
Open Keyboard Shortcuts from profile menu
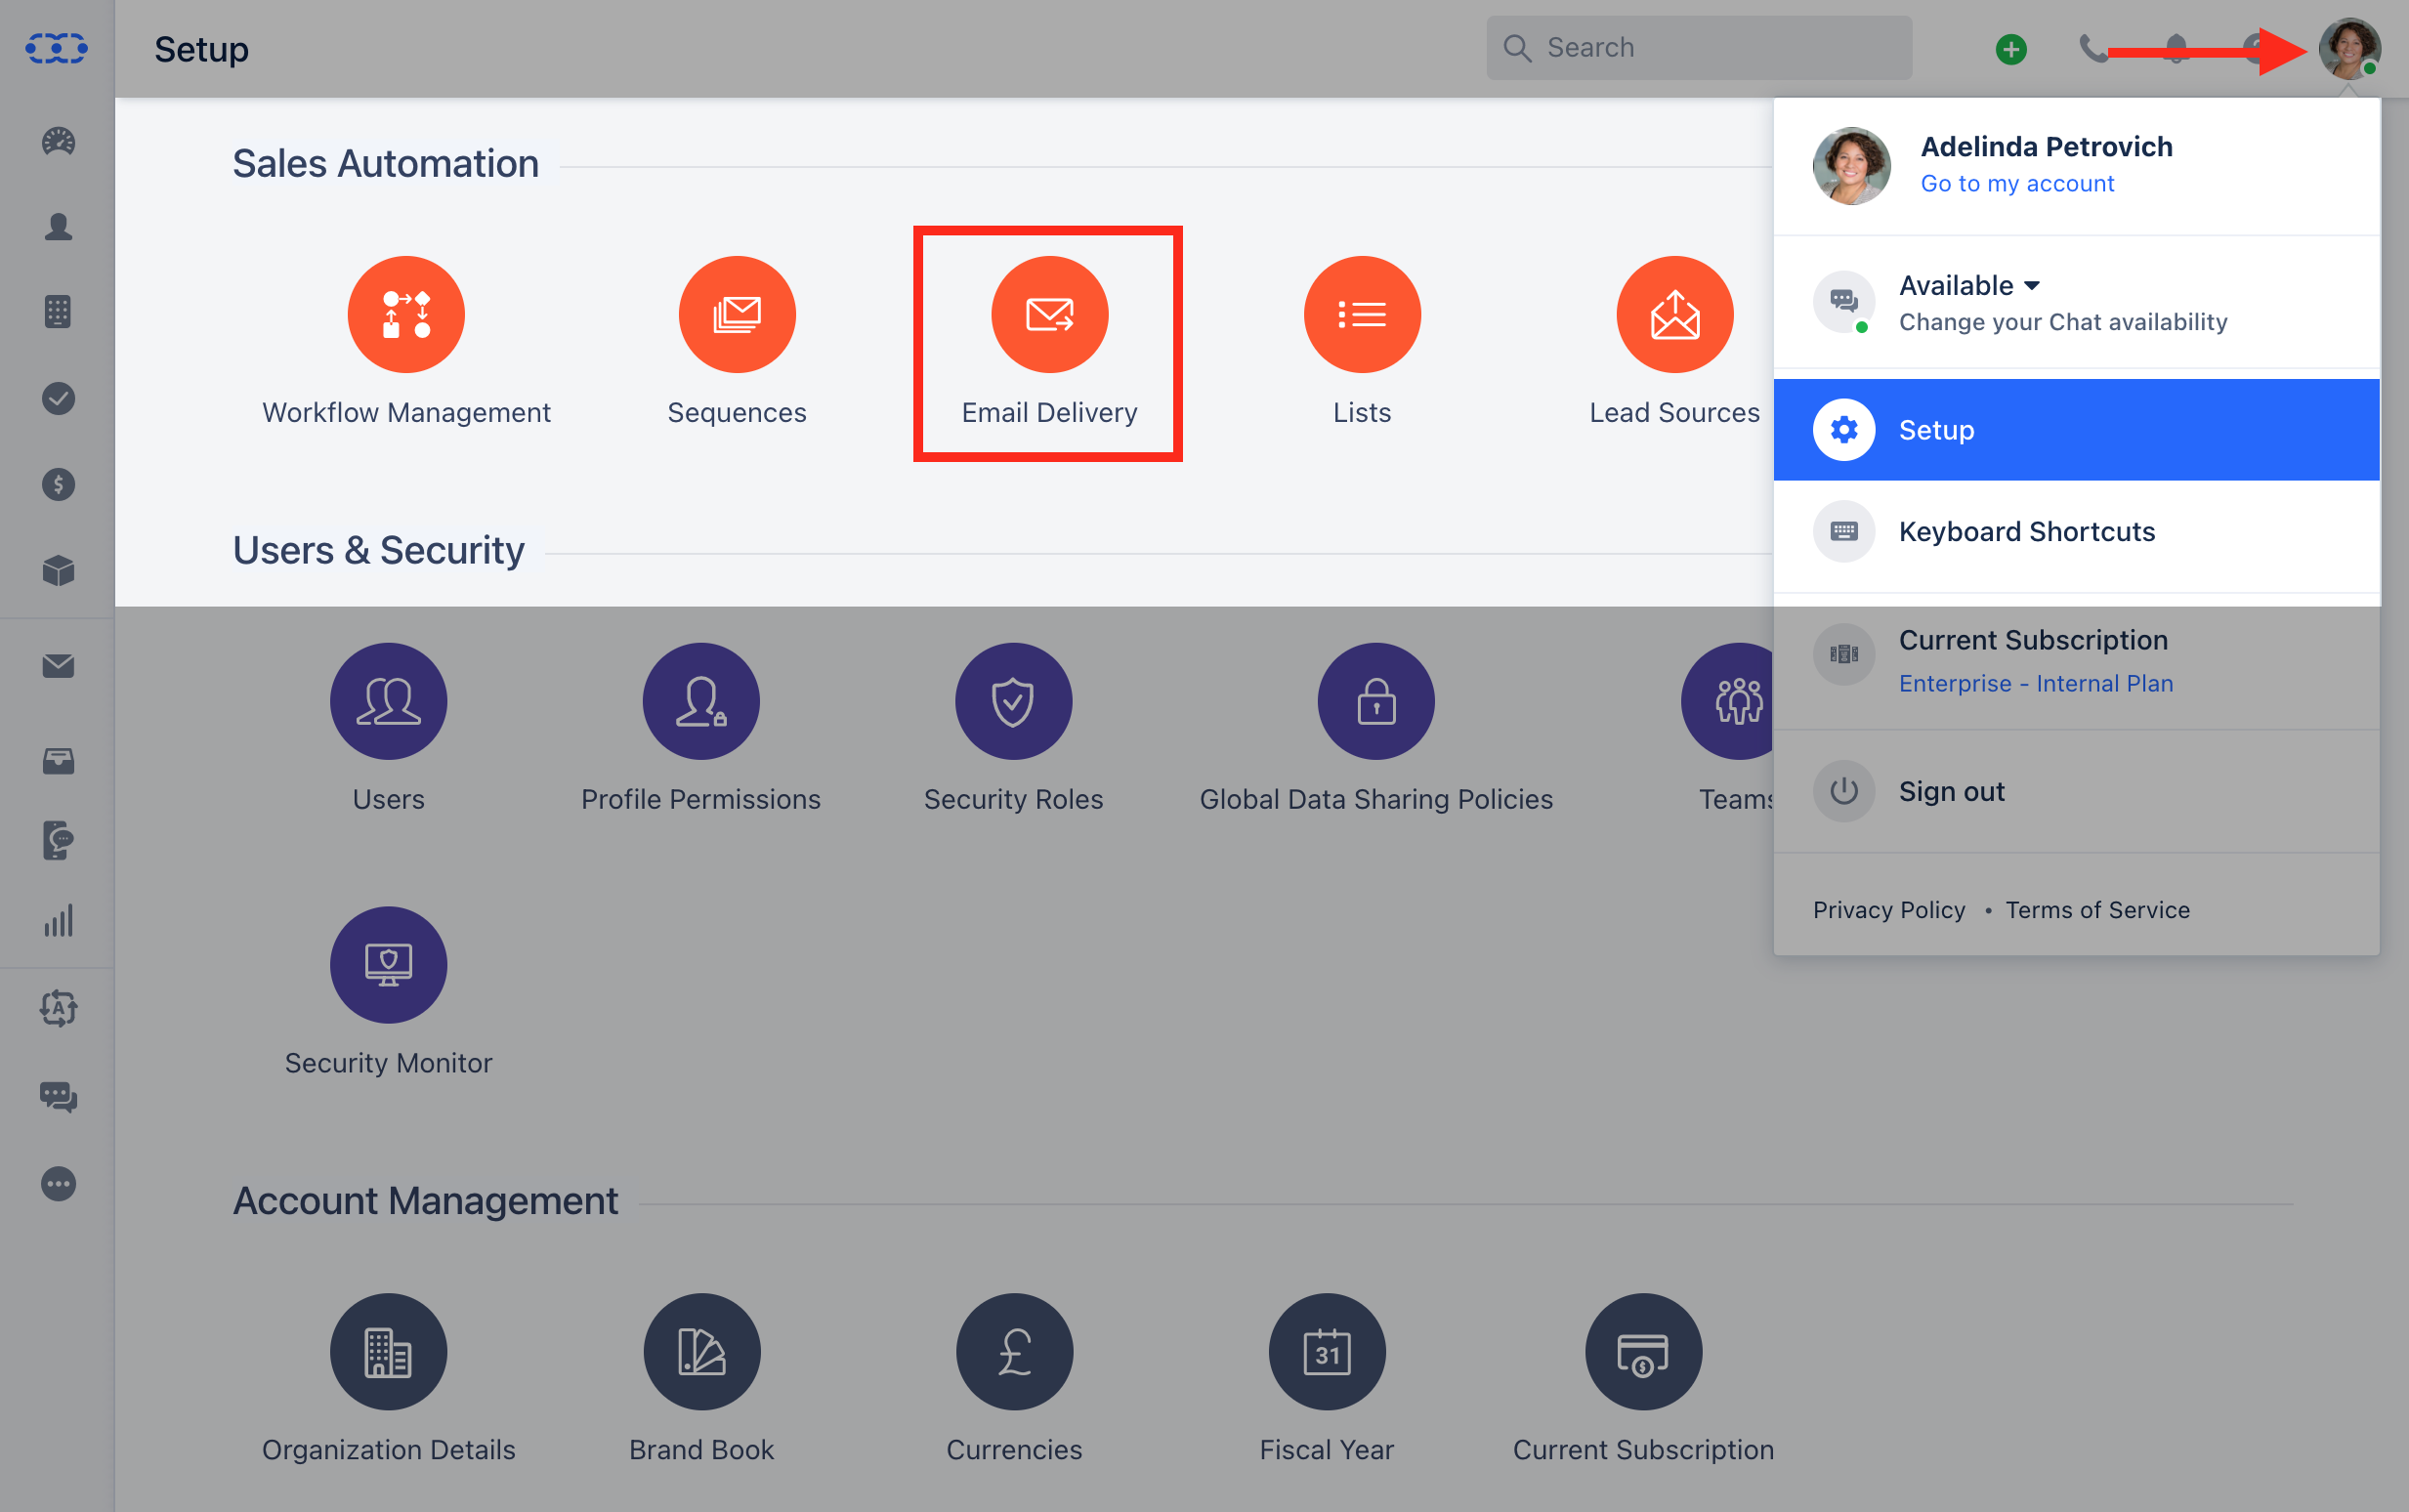tap(2076, 531)
